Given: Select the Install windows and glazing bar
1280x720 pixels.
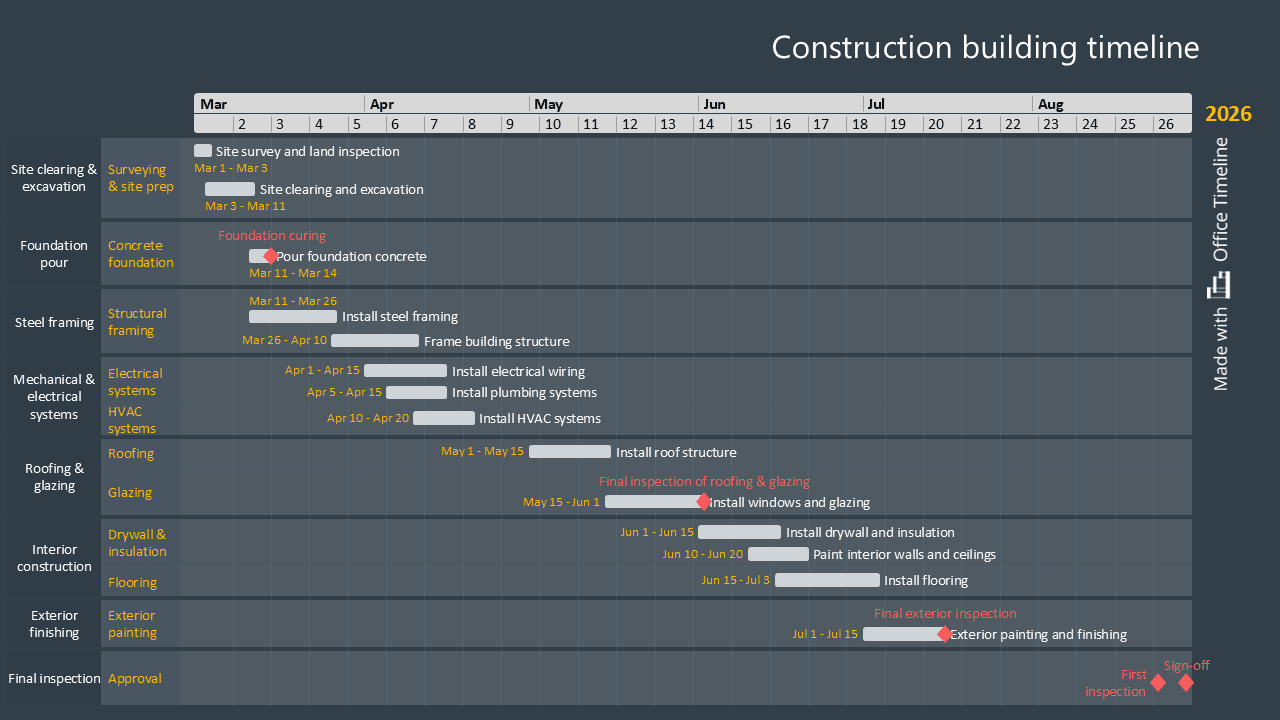Looking at the screenshot, I should point(650,501).
